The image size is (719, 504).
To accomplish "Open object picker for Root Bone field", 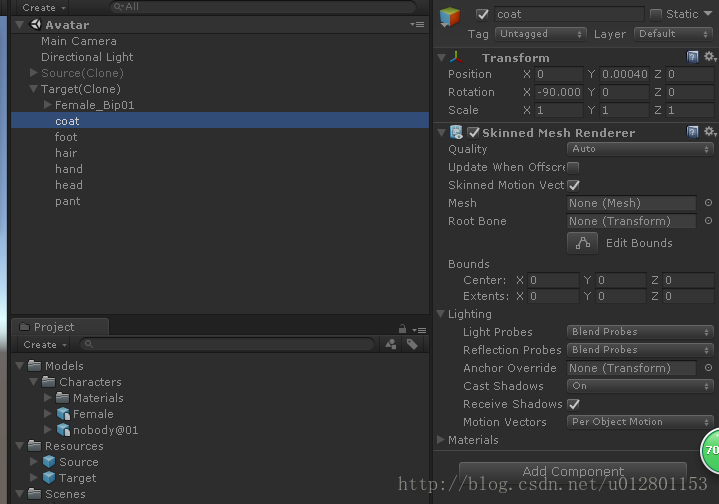I will pyautogui.click(x=708, y=221).
